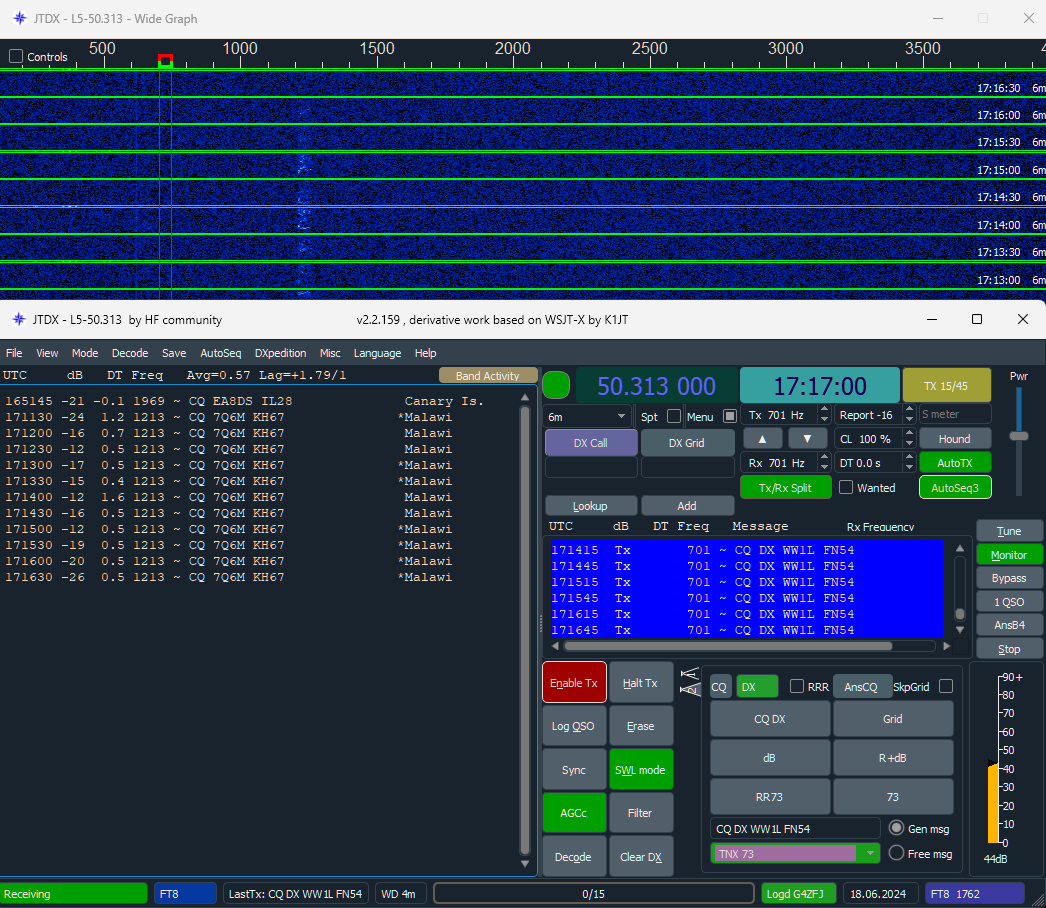Select Free msg radio button

coord(897,853)
